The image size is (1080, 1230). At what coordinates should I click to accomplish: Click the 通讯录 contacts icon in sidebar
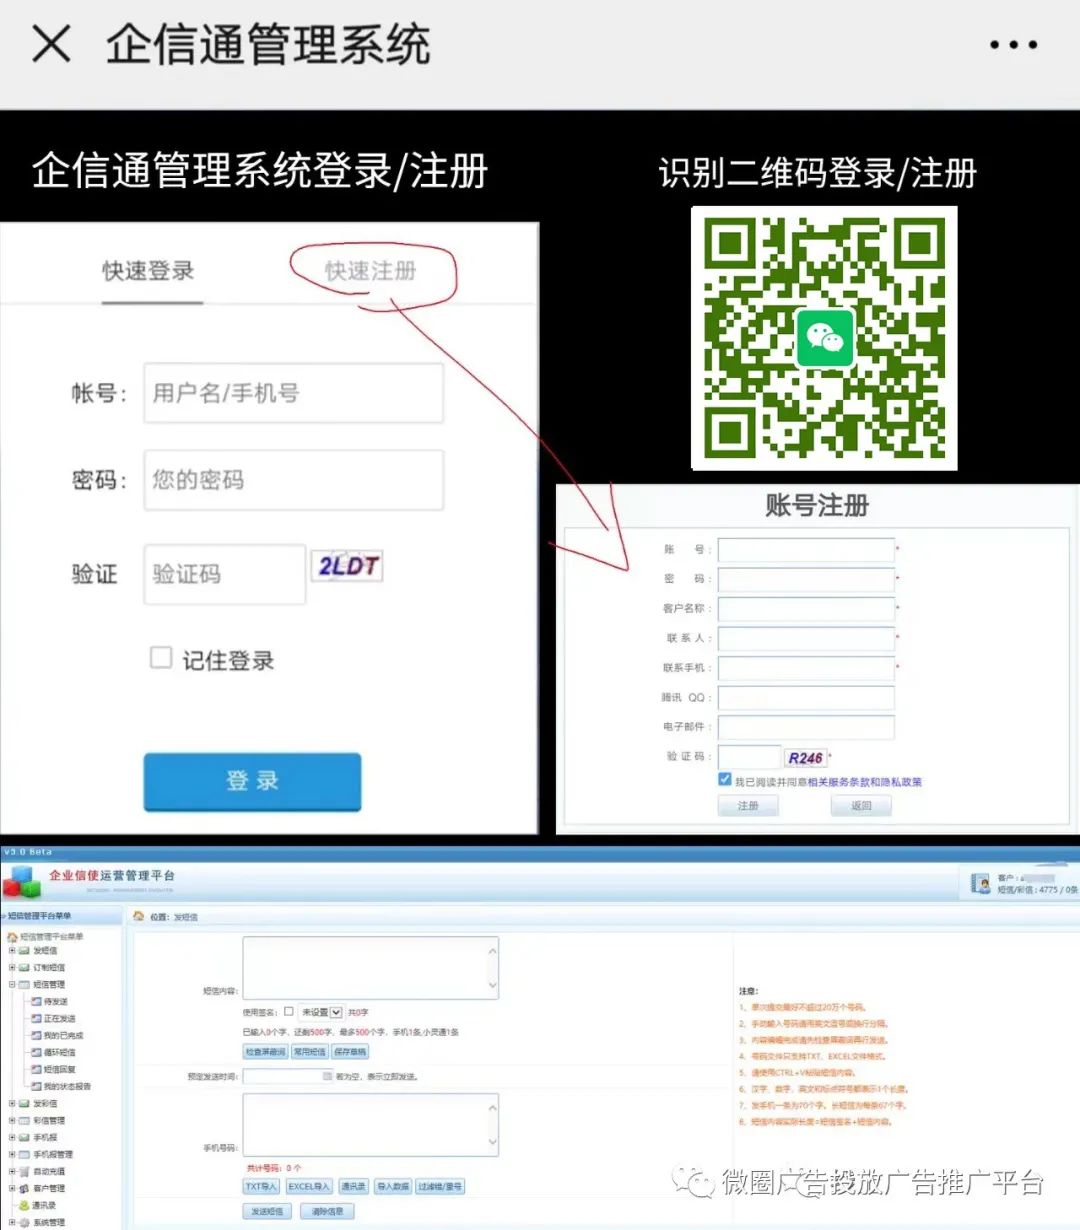coord(24,1205)
